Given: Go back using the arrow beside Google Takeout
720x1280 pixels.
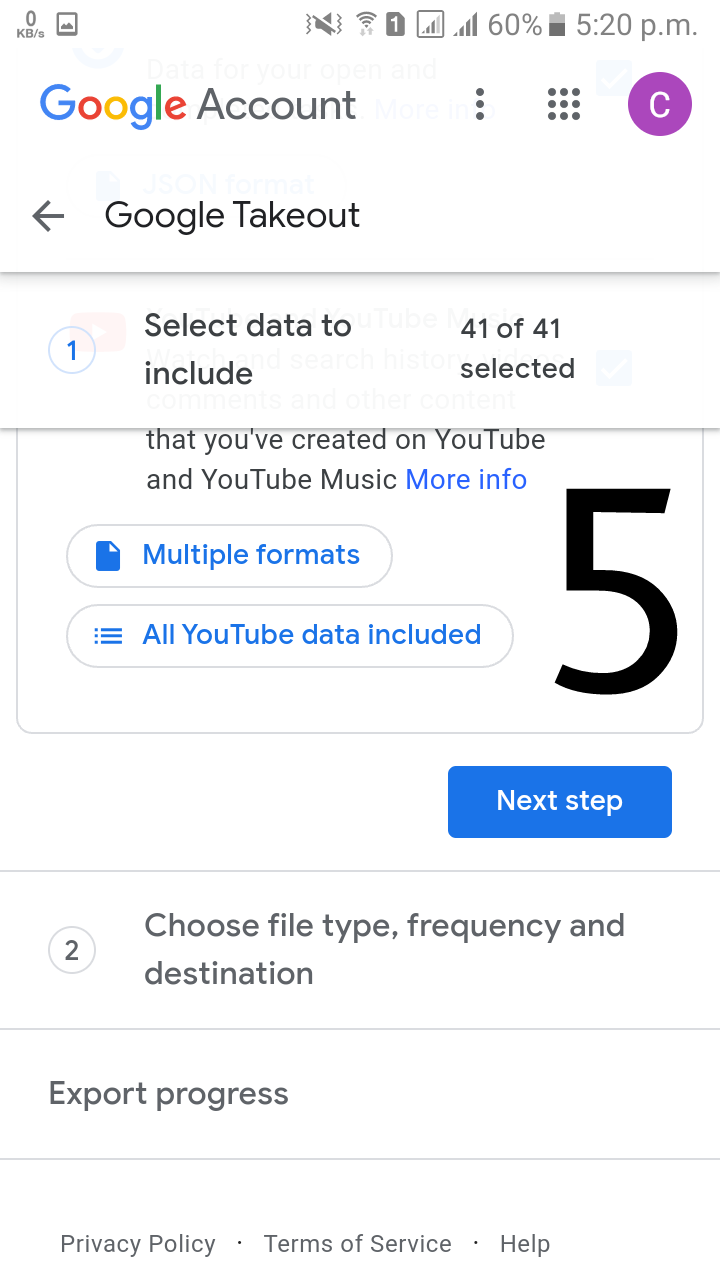Looking at the screenshot, I should click(48, 216).
